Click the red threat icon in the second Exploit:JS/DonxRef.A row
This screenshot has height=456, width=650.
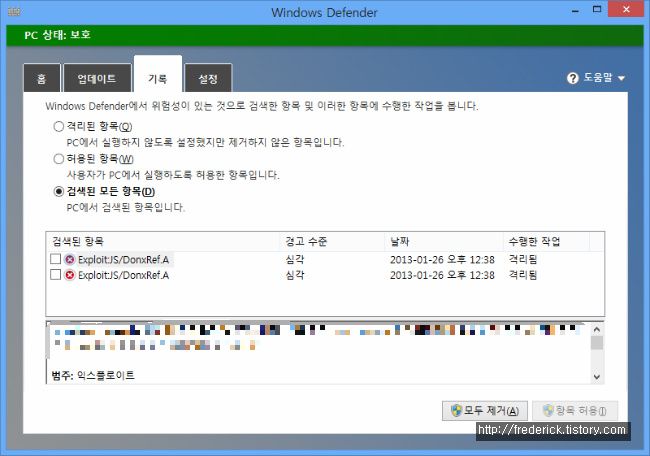tap(70, 275)
